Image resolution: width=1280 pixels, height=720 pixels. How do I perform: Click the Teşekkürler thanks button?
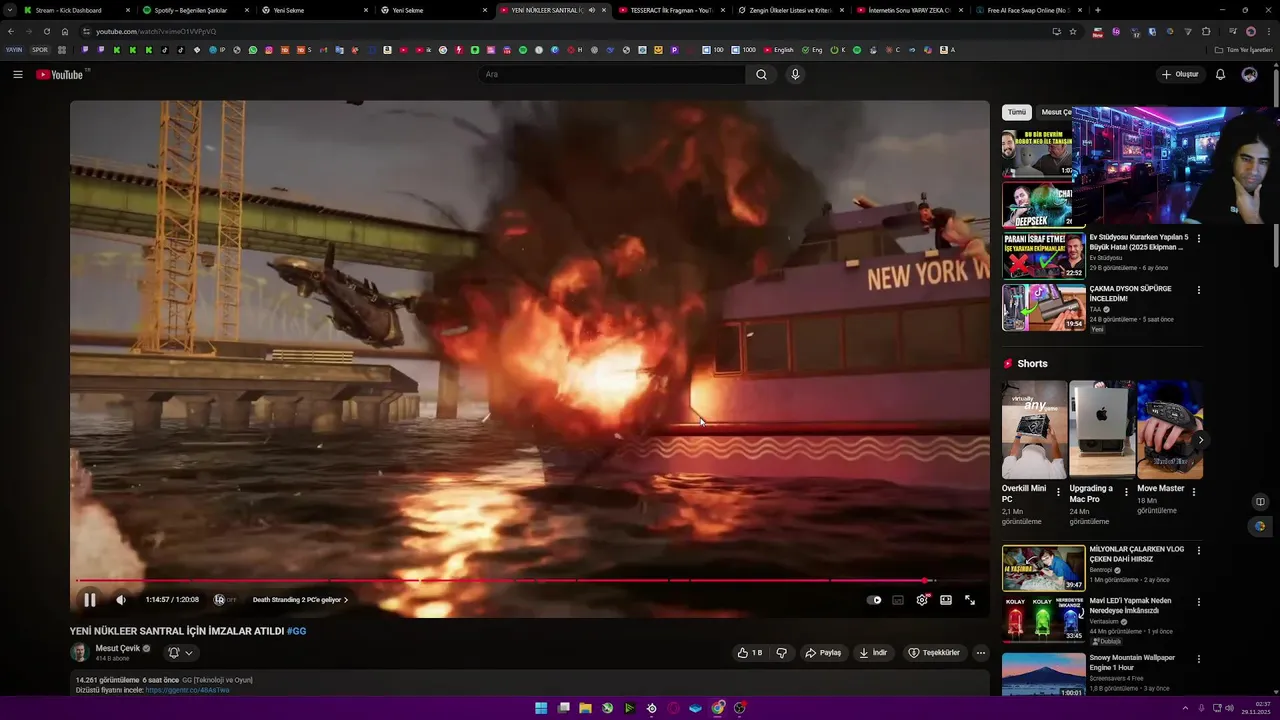point(934,653)
